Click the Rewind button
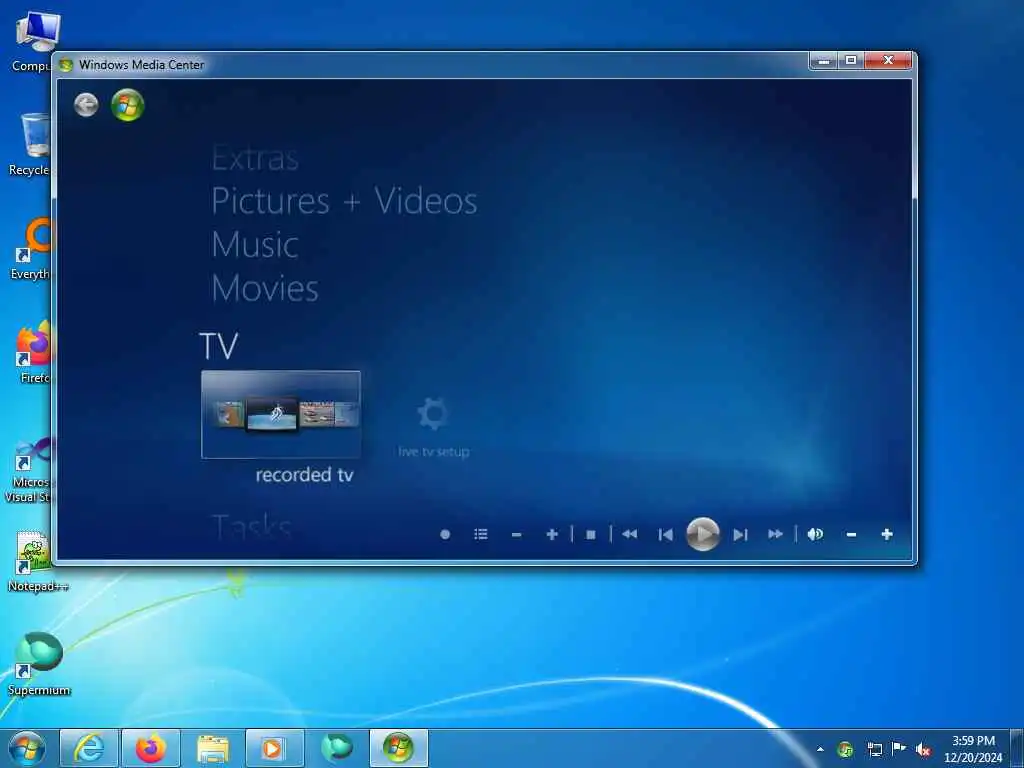Screen dimensions: 1024x768 pos(630,534)
